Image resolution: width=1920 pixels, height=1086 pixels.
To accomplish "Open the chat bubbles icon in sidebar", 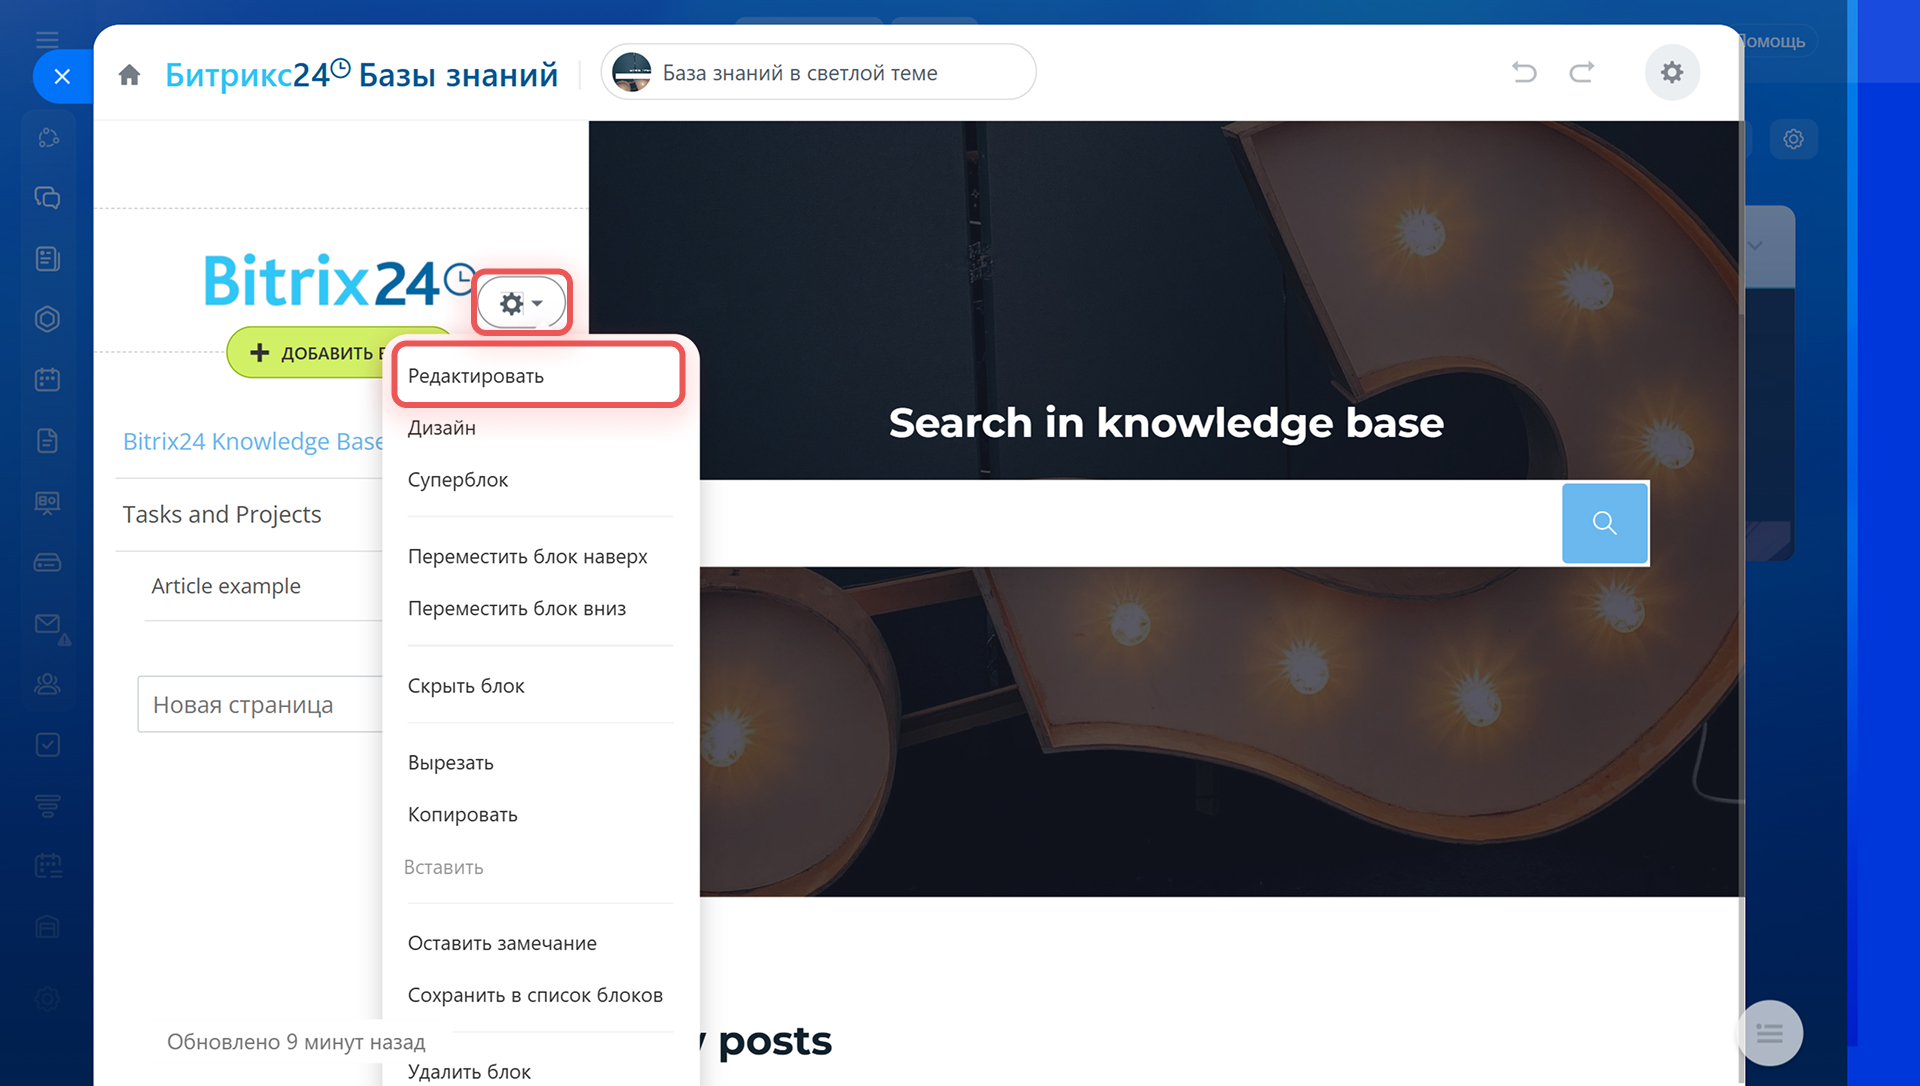I will tap(47, 198).
